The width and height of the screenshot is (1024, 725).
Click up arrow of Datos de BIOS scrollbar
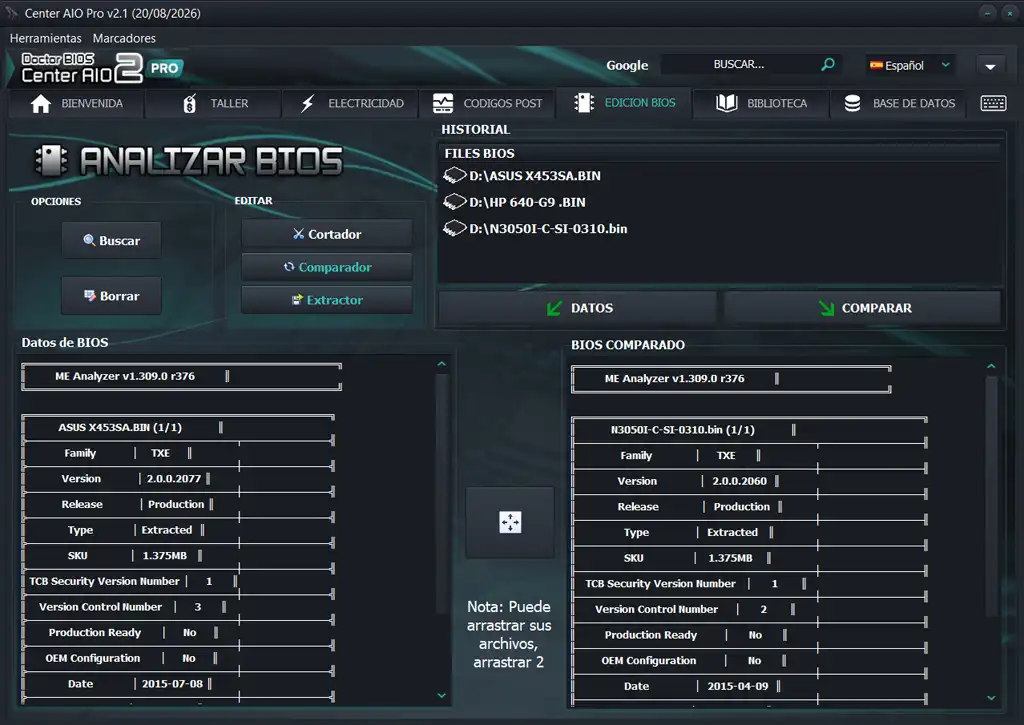(x=441, y=364)
